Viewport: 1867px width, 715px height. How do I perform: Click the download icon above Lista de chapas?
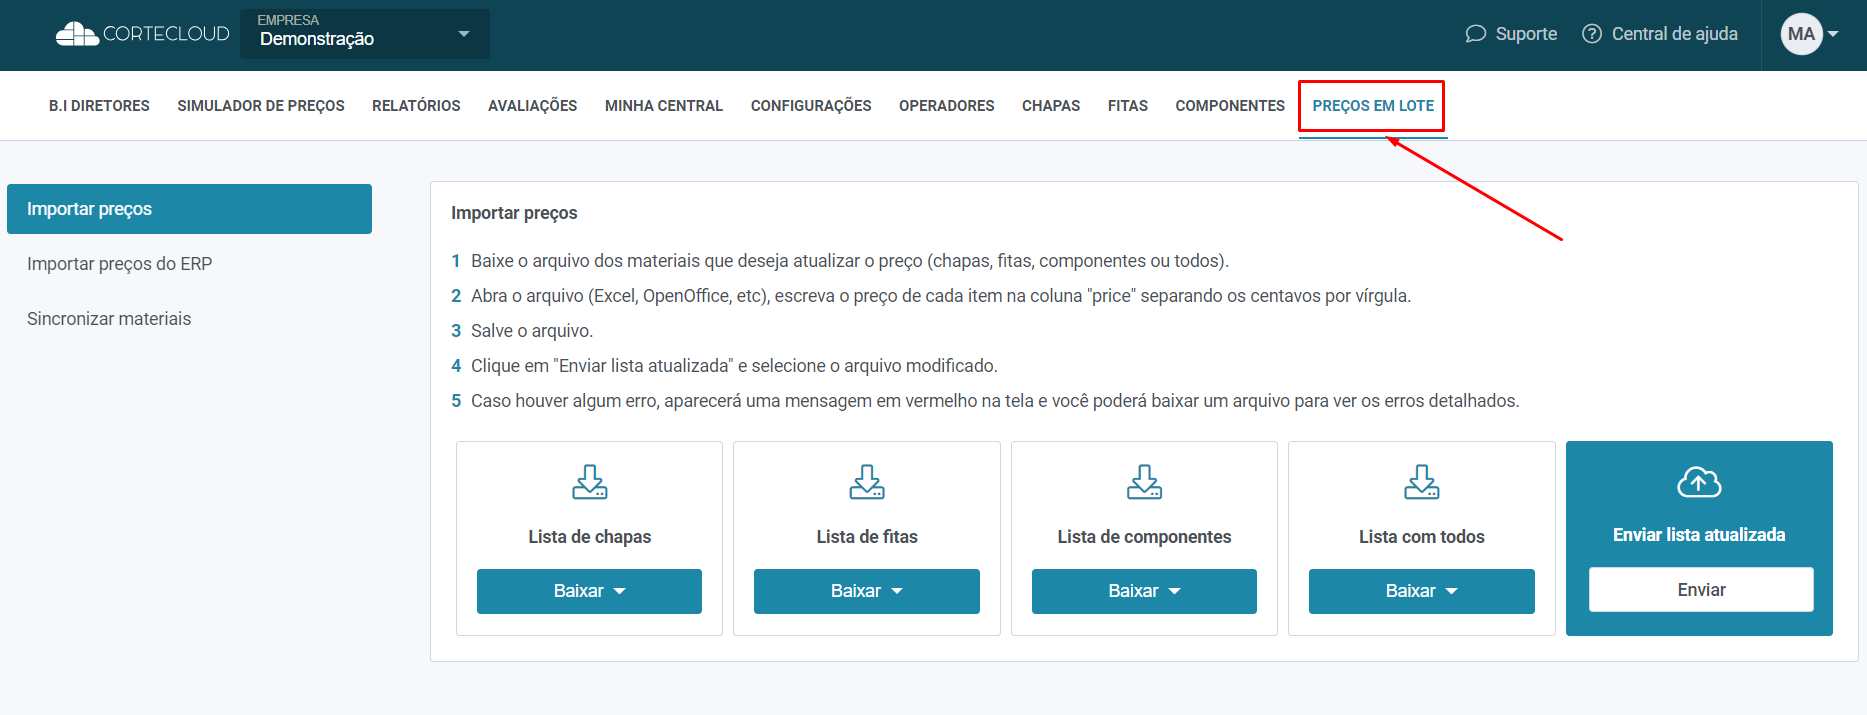(589, 482)
